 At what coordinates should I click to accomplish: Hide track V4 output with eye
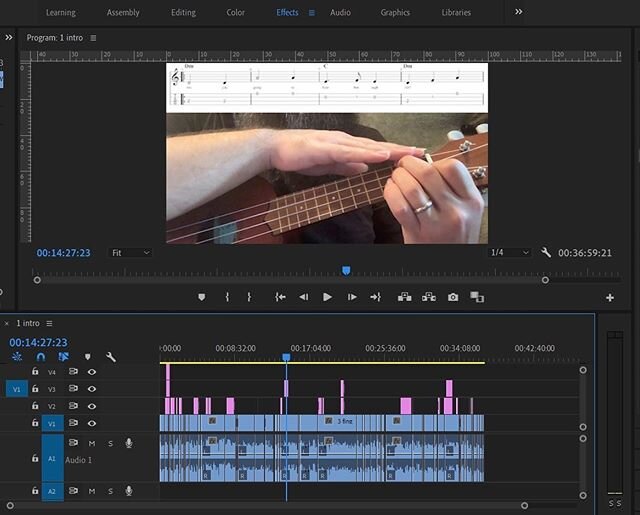[92, 372]
